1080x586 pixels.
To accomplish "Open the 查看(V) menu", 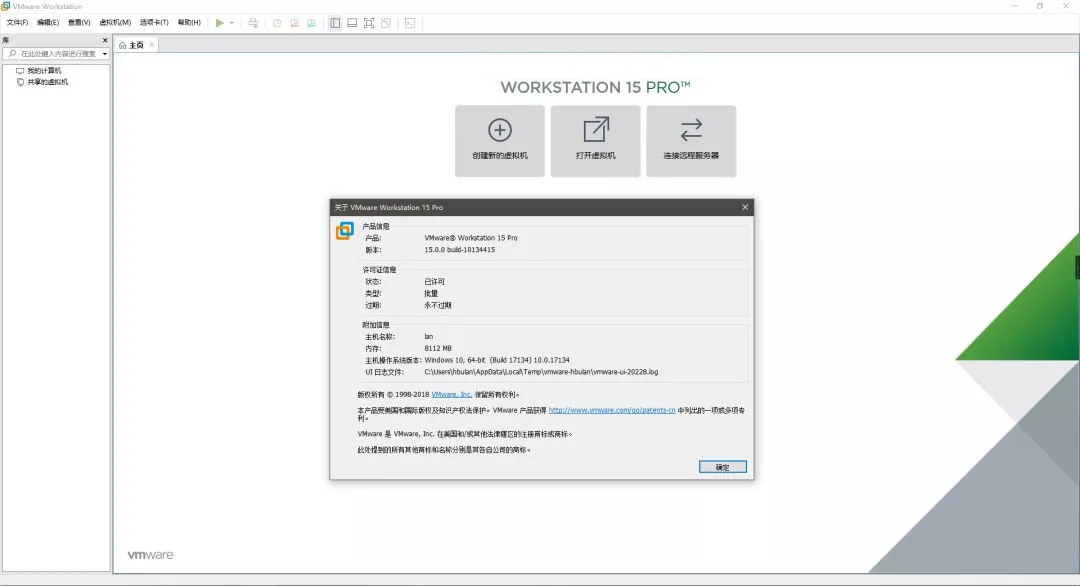I will tap(79, 23).
